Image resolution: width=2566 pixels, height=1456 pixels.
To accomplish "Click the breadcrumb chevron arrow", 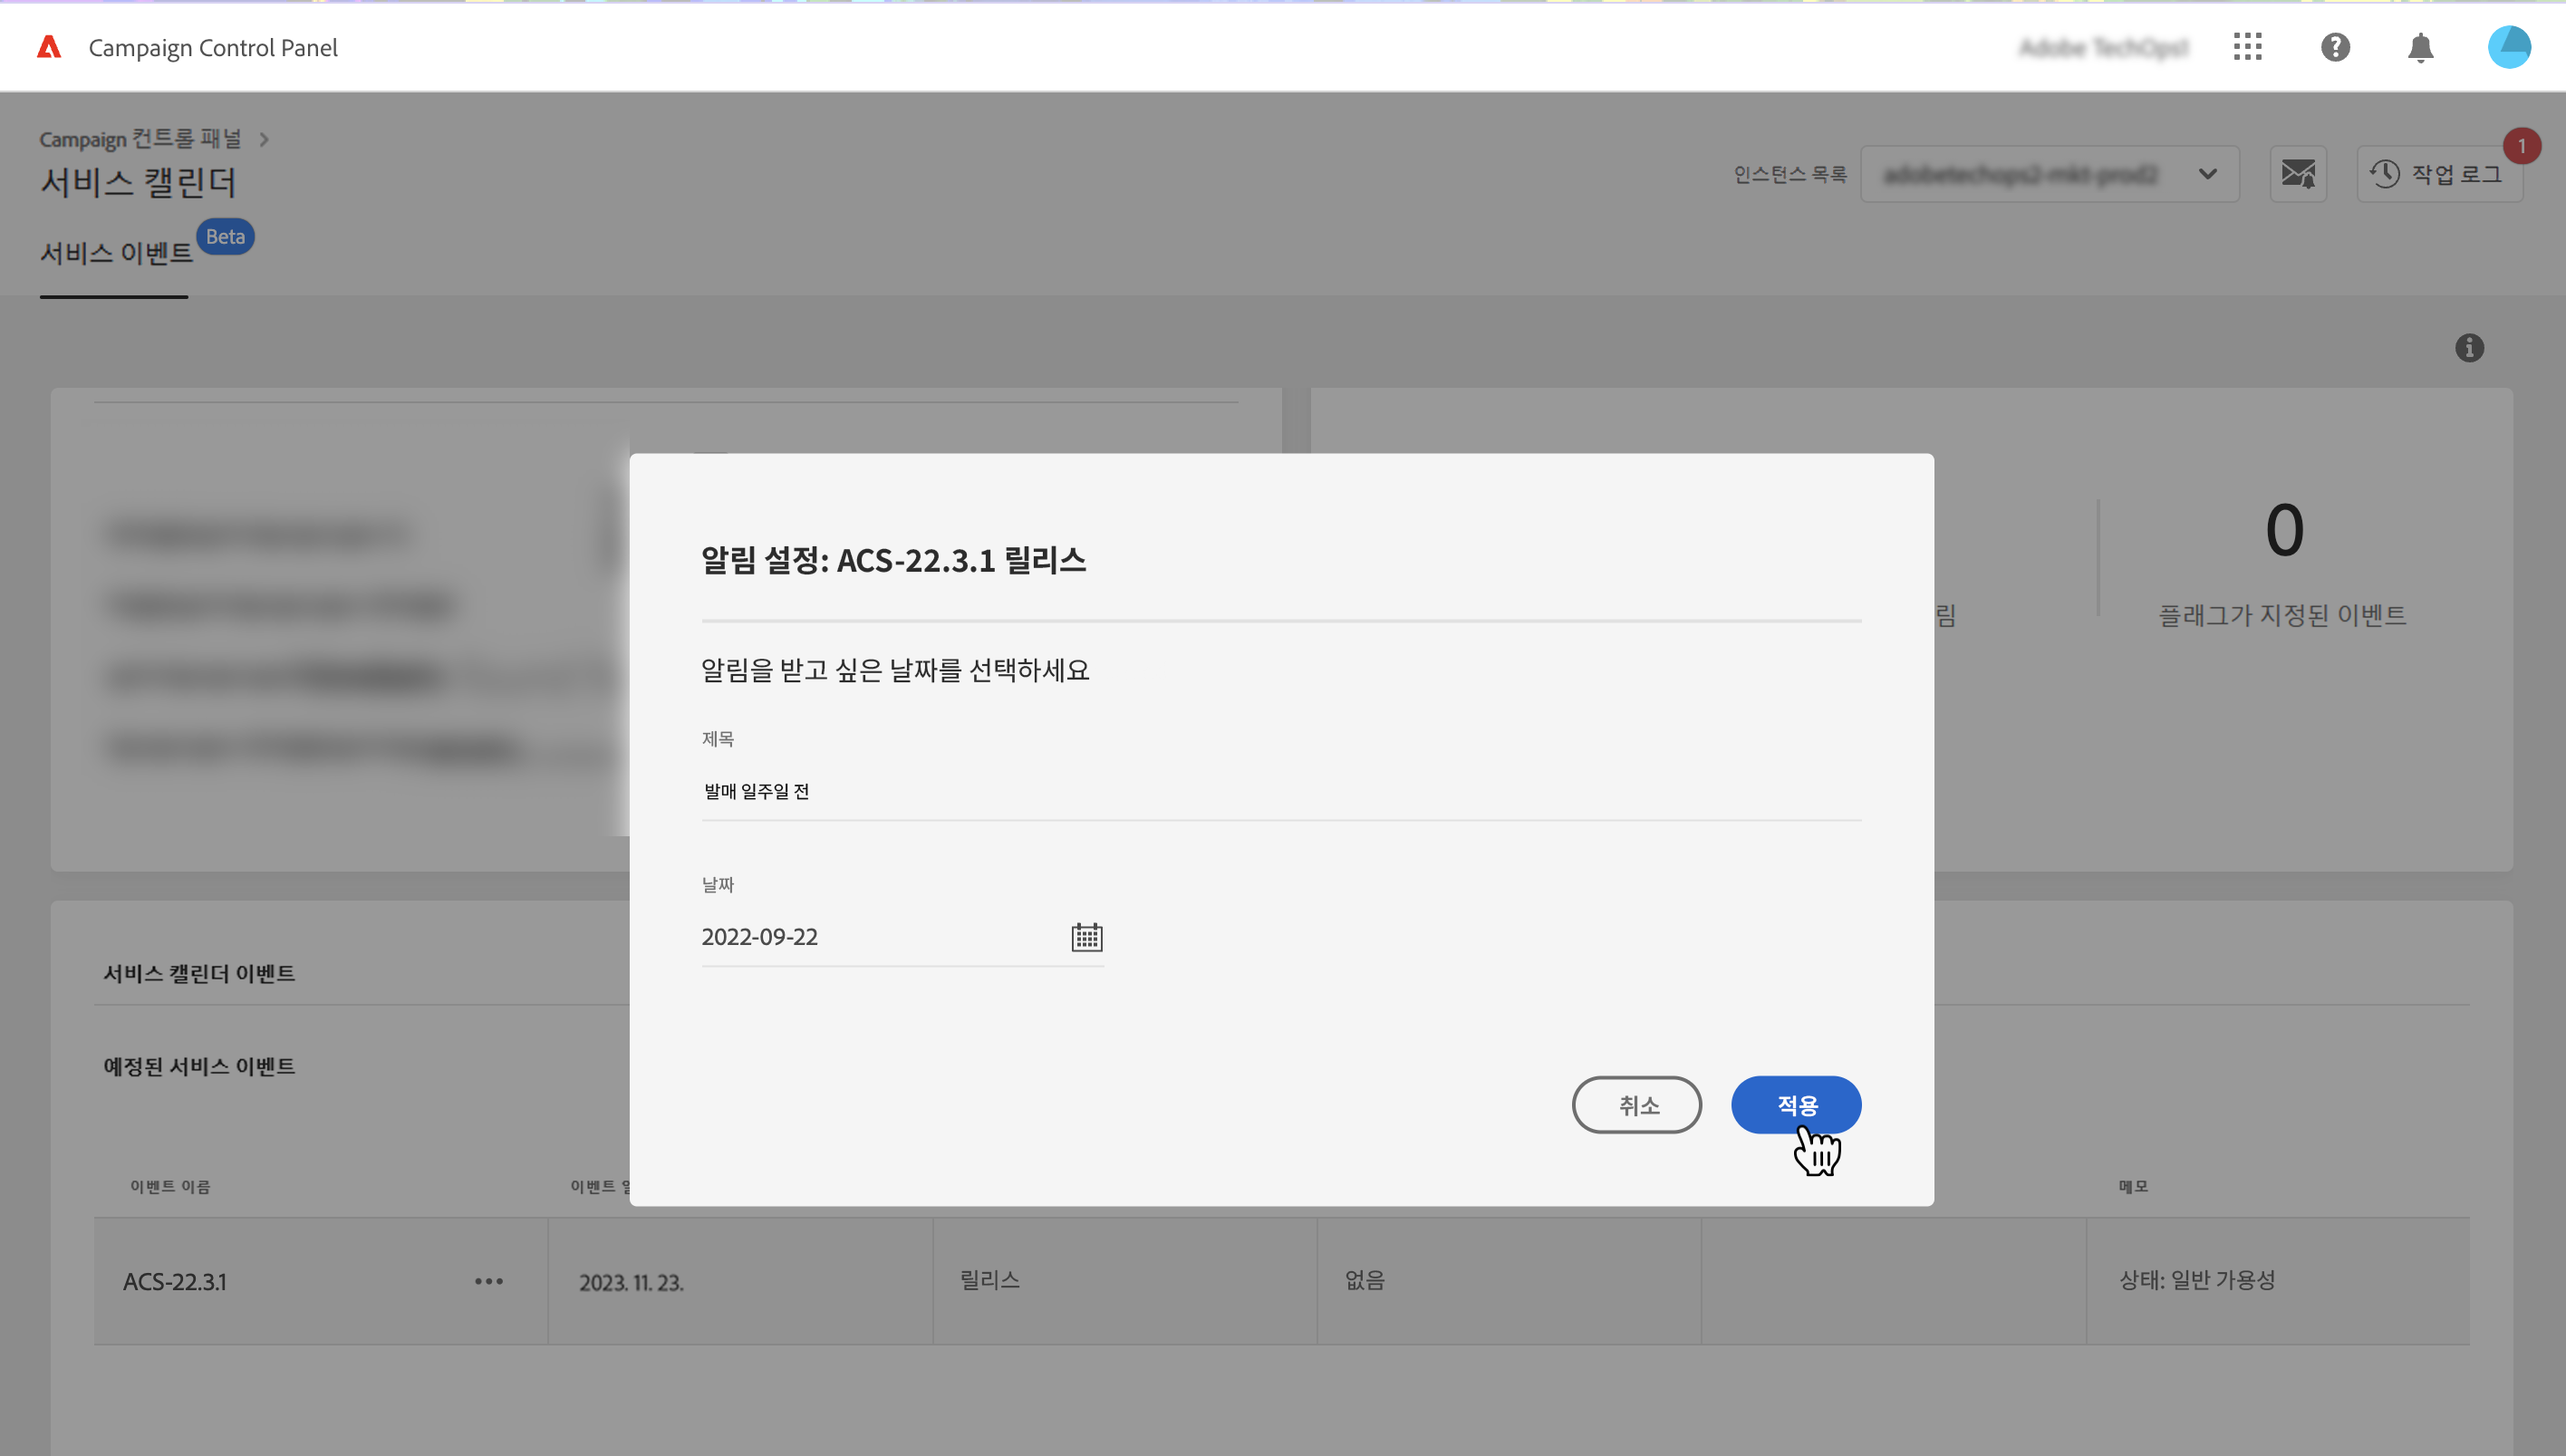I will 264,139.
